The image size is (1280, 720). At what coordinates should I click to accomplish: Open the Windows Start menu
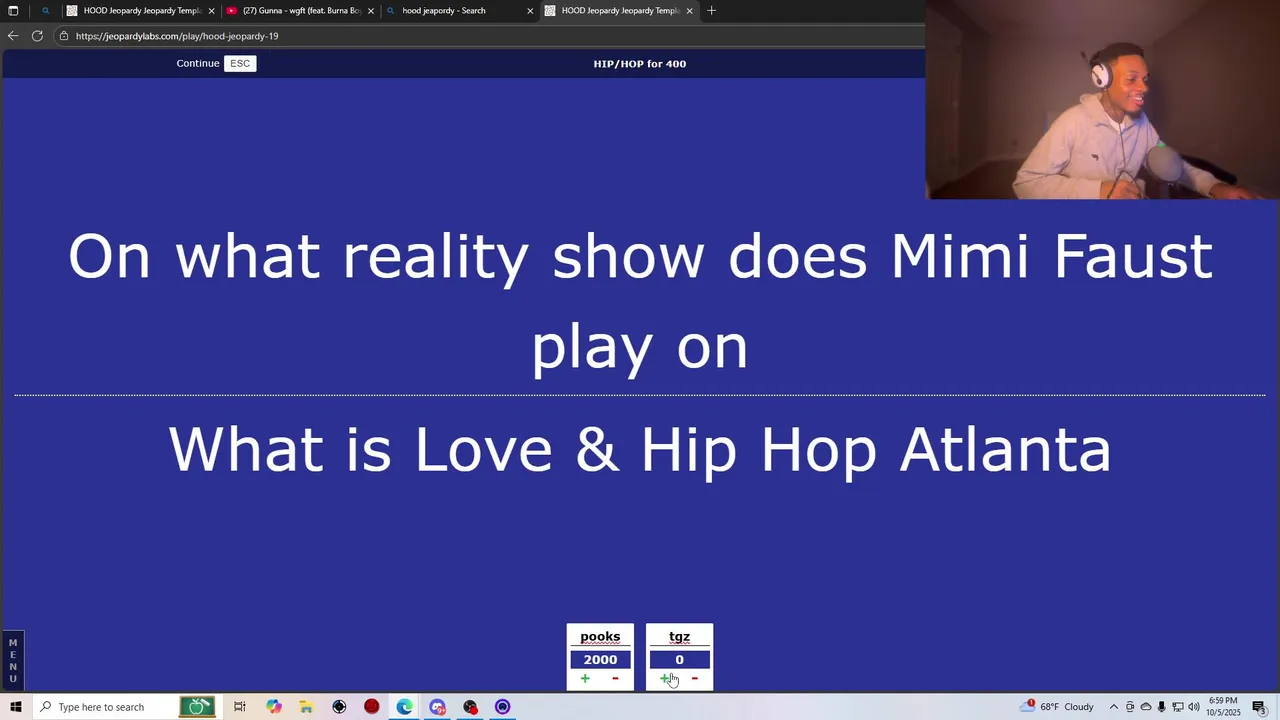(x=15, y=707)
